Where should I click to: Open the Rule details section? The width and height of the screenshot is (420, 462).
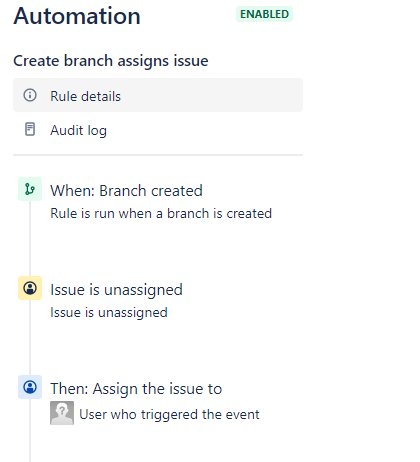point(158,95)
